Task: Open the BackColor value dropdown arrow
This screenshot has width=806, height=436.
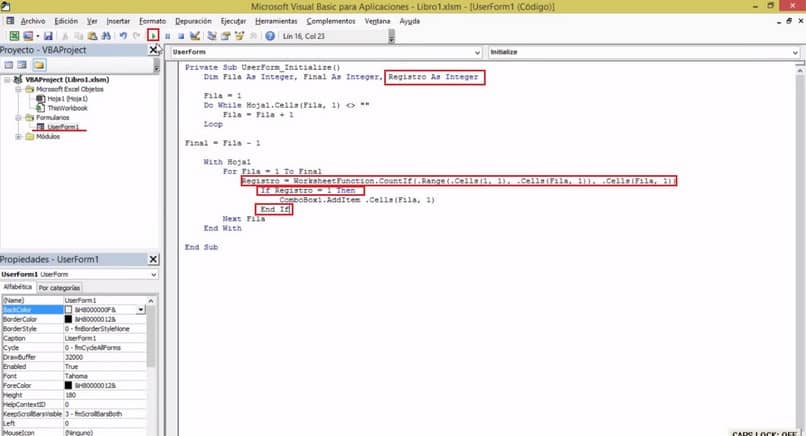Action: (x=140, y=310)
